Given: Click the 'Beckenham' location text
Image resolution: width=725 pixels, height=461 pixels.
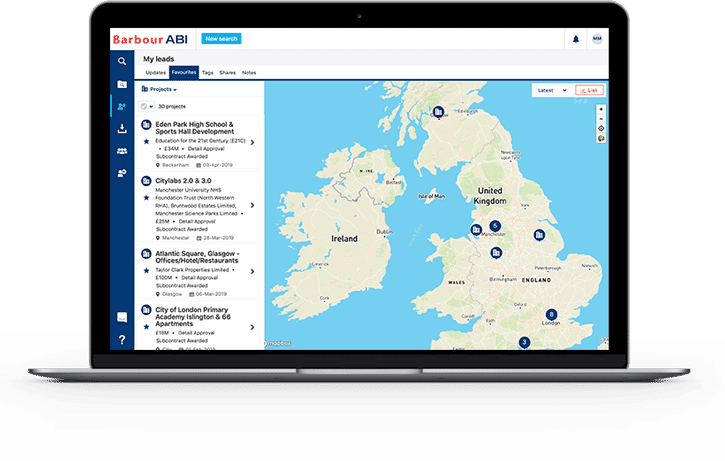Looking at the screenshot, I should click(x=175, y=165).
